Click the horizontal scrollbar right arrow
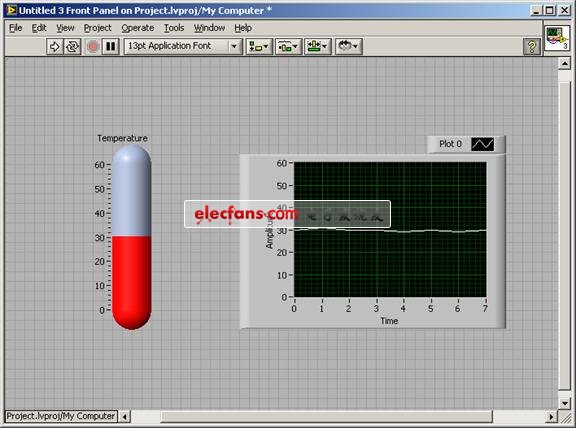This screenshot has height=428, width=576. coord(551,417)
